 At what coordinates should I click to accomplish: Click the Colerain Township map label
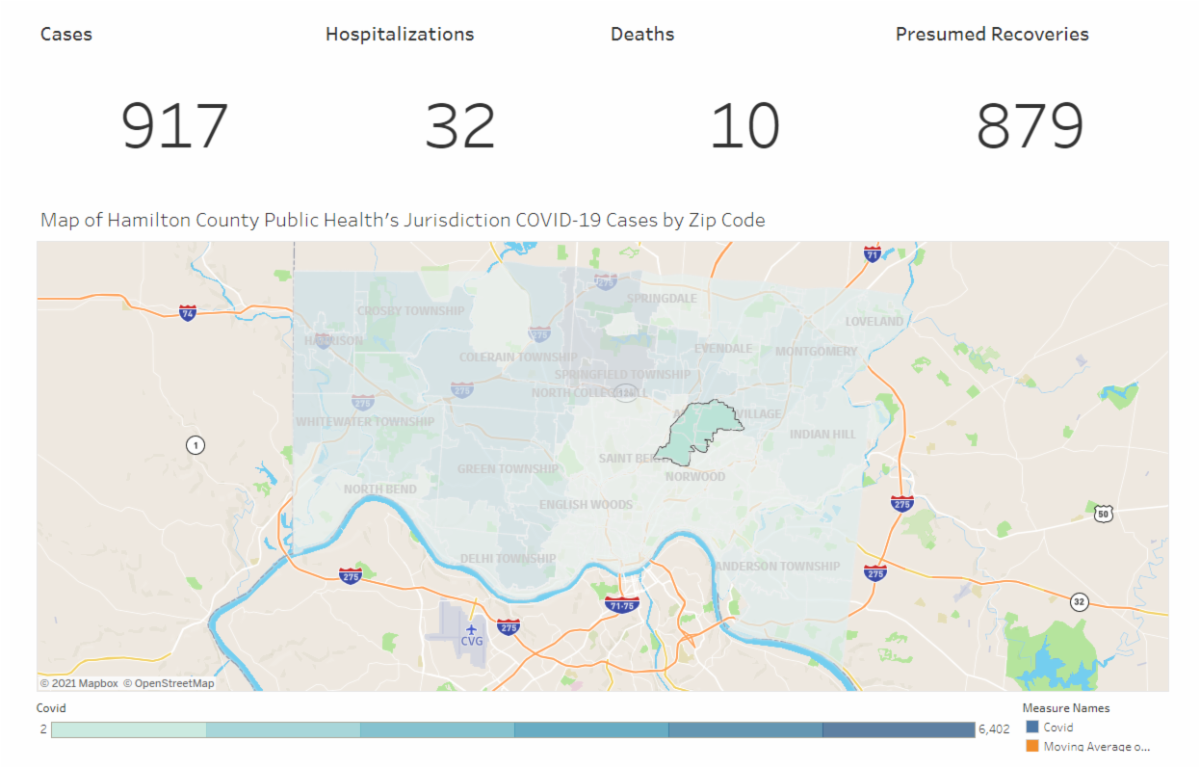point(518,357)
